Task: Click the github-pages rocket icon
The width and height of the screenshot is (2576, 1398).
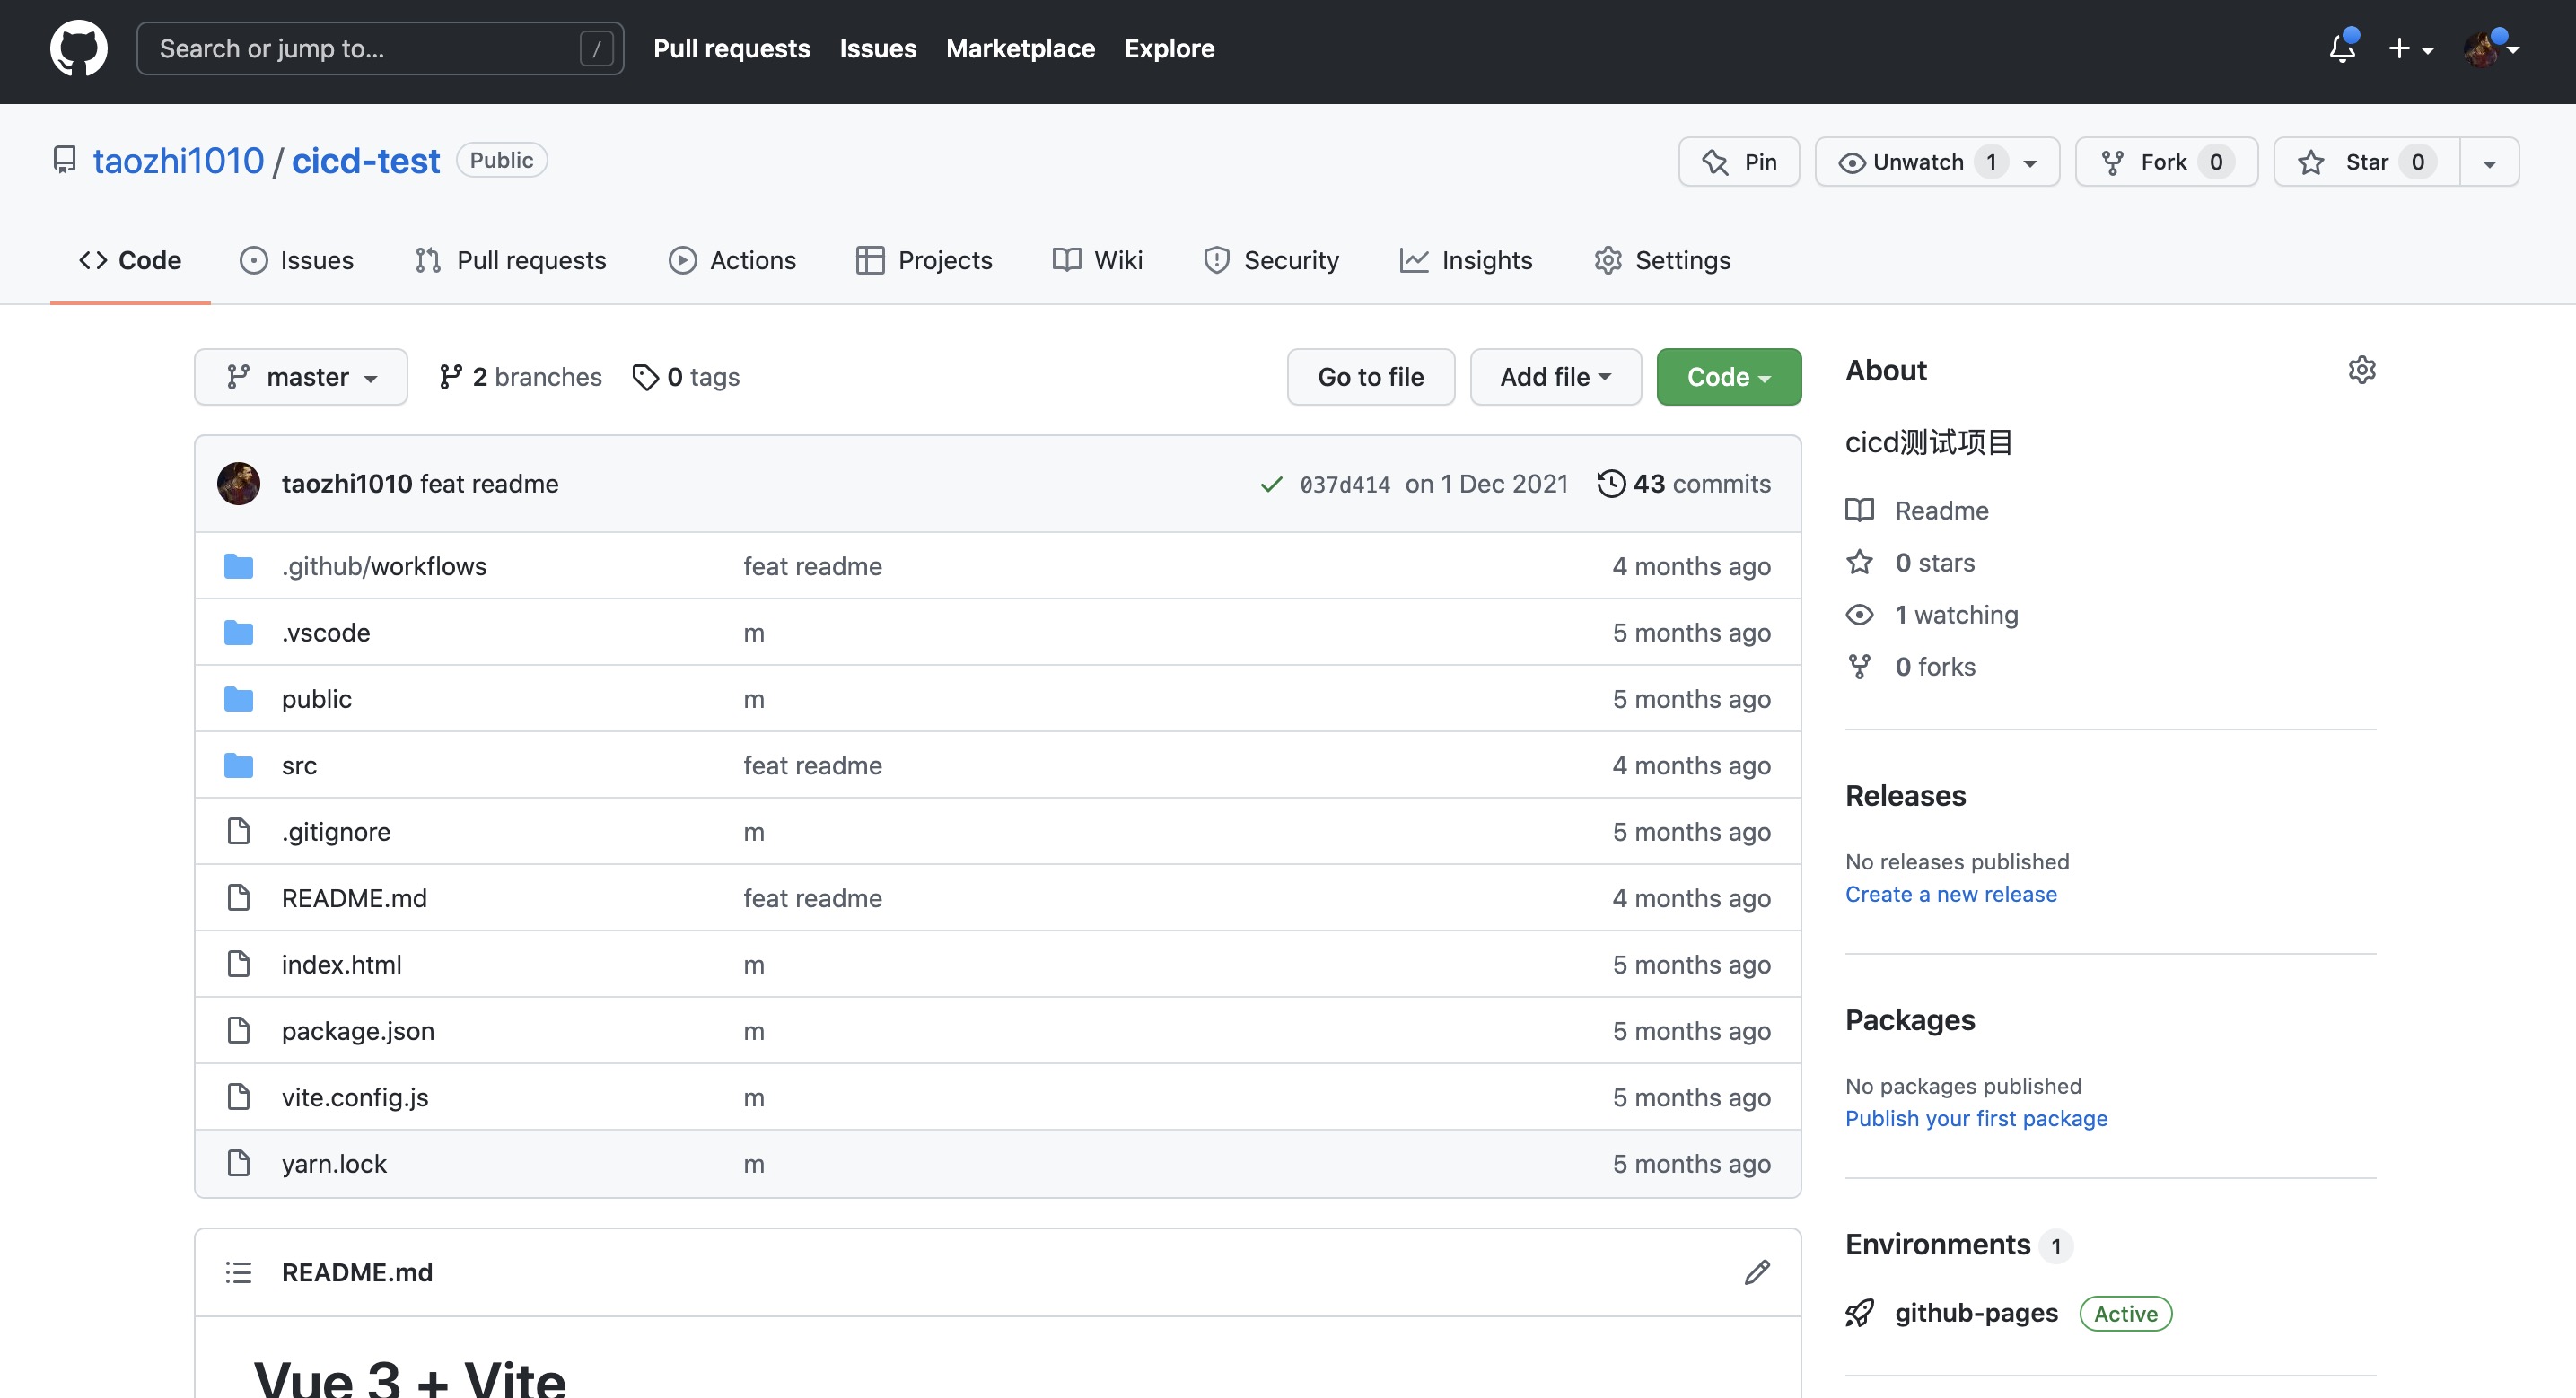Action: 1859,1313
